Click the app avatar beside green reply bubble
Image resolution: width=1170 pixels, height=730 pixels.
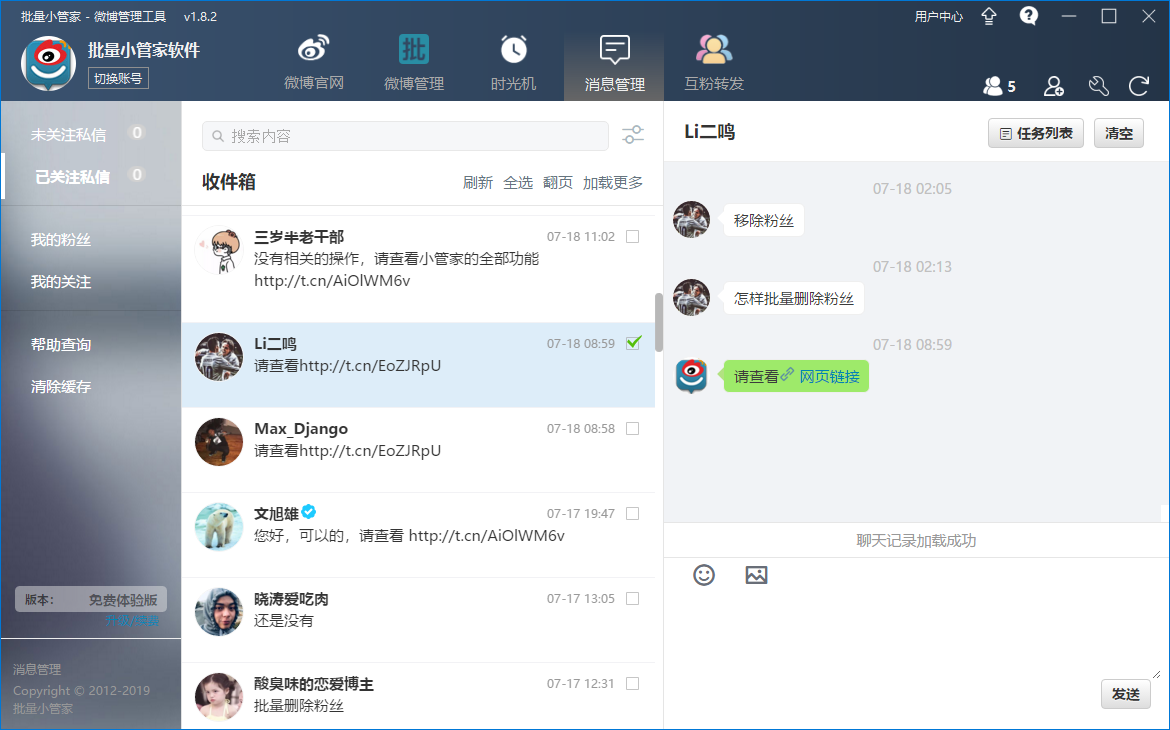tap(691, 375)
